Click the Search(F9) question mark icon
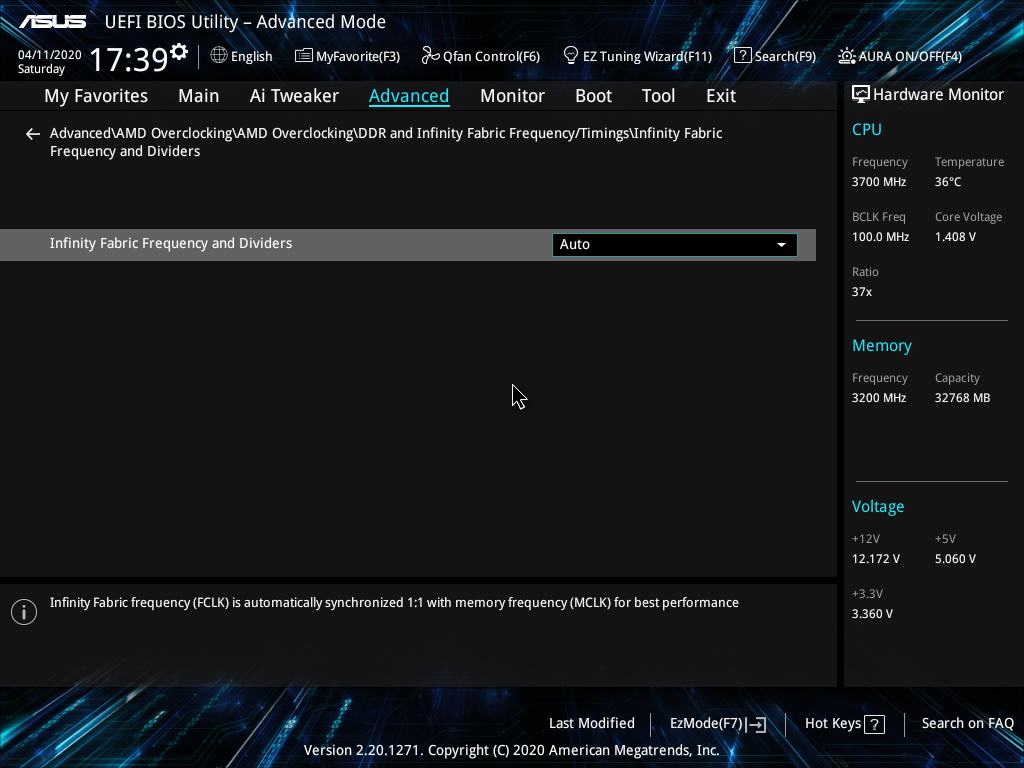 (x=743, y=56)
